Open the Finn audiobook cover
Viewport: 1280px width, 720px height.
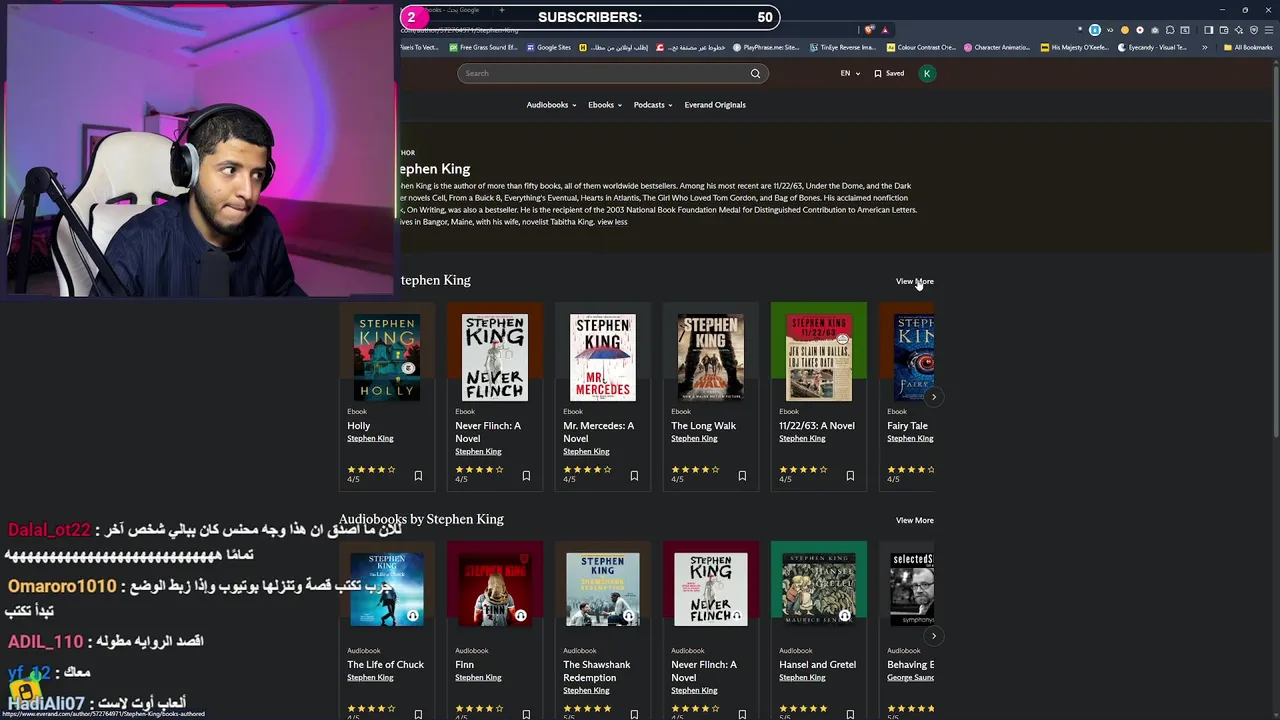[x=494, y=591]
